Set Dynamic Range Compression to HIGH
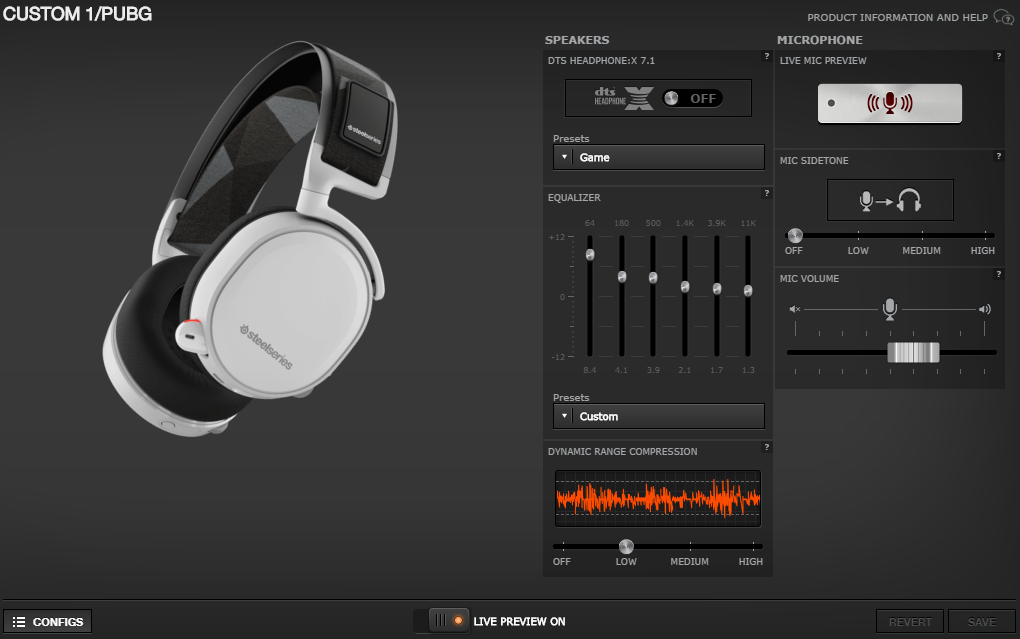 pos(751,562)
